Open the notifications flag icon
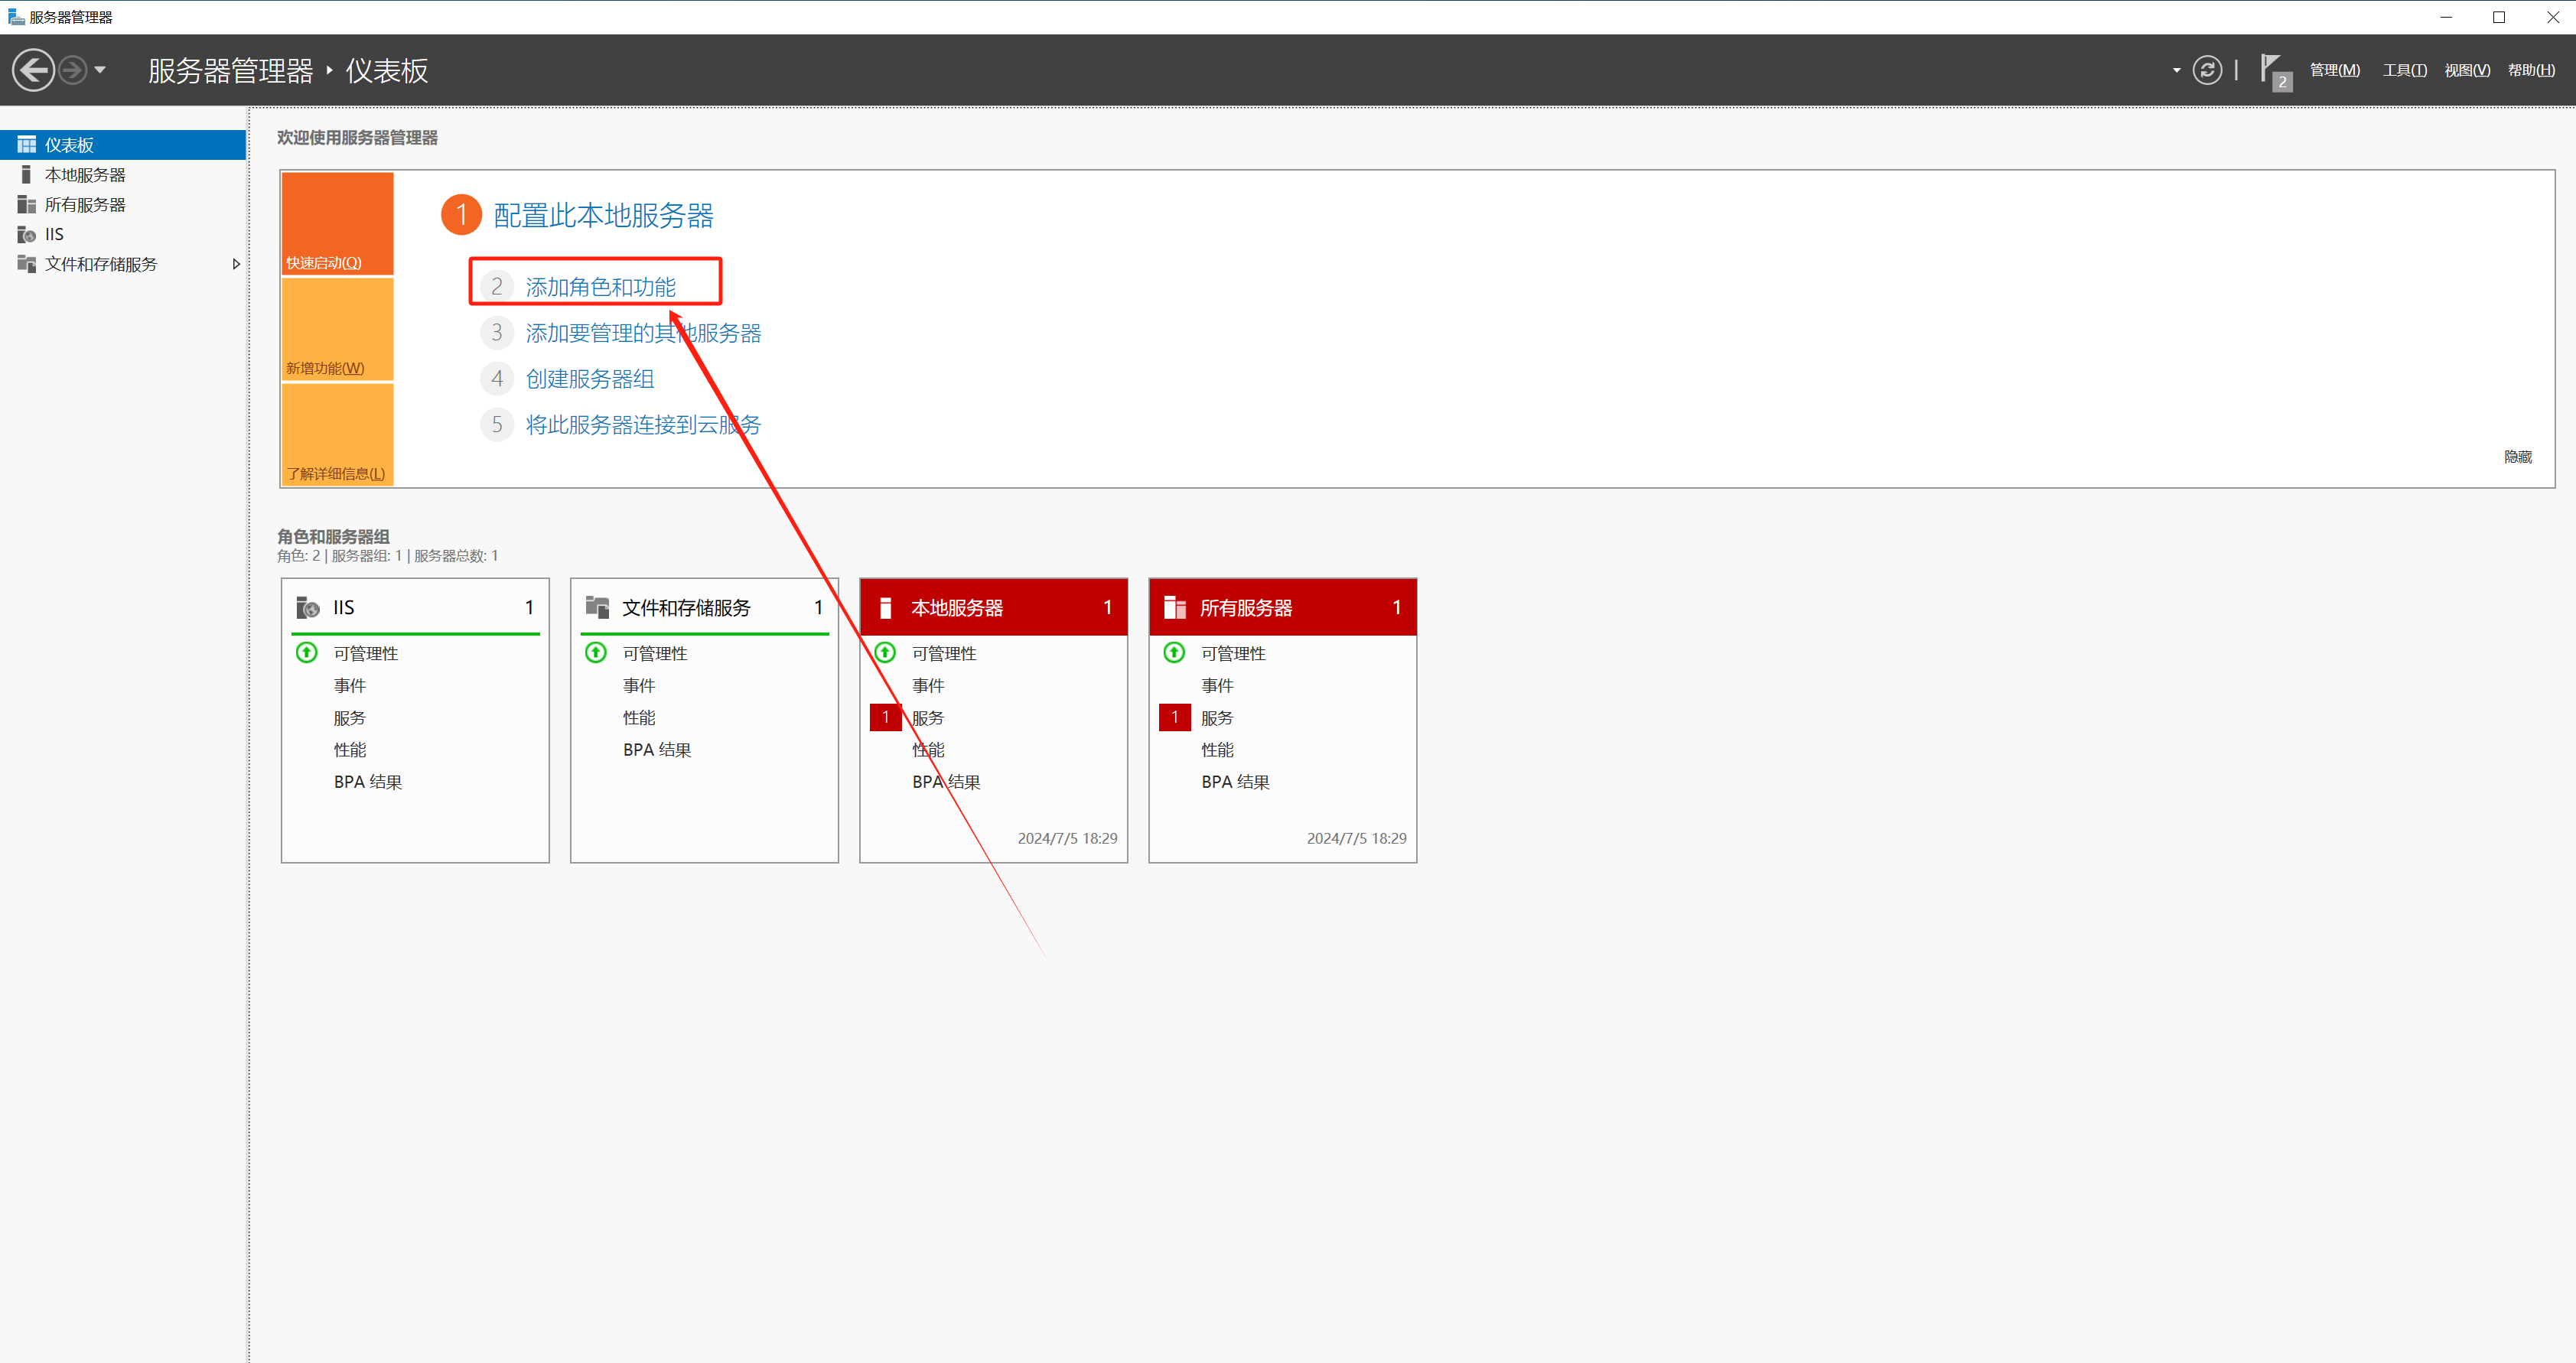This screenshot has width=2576, height=1363. 2273,70
